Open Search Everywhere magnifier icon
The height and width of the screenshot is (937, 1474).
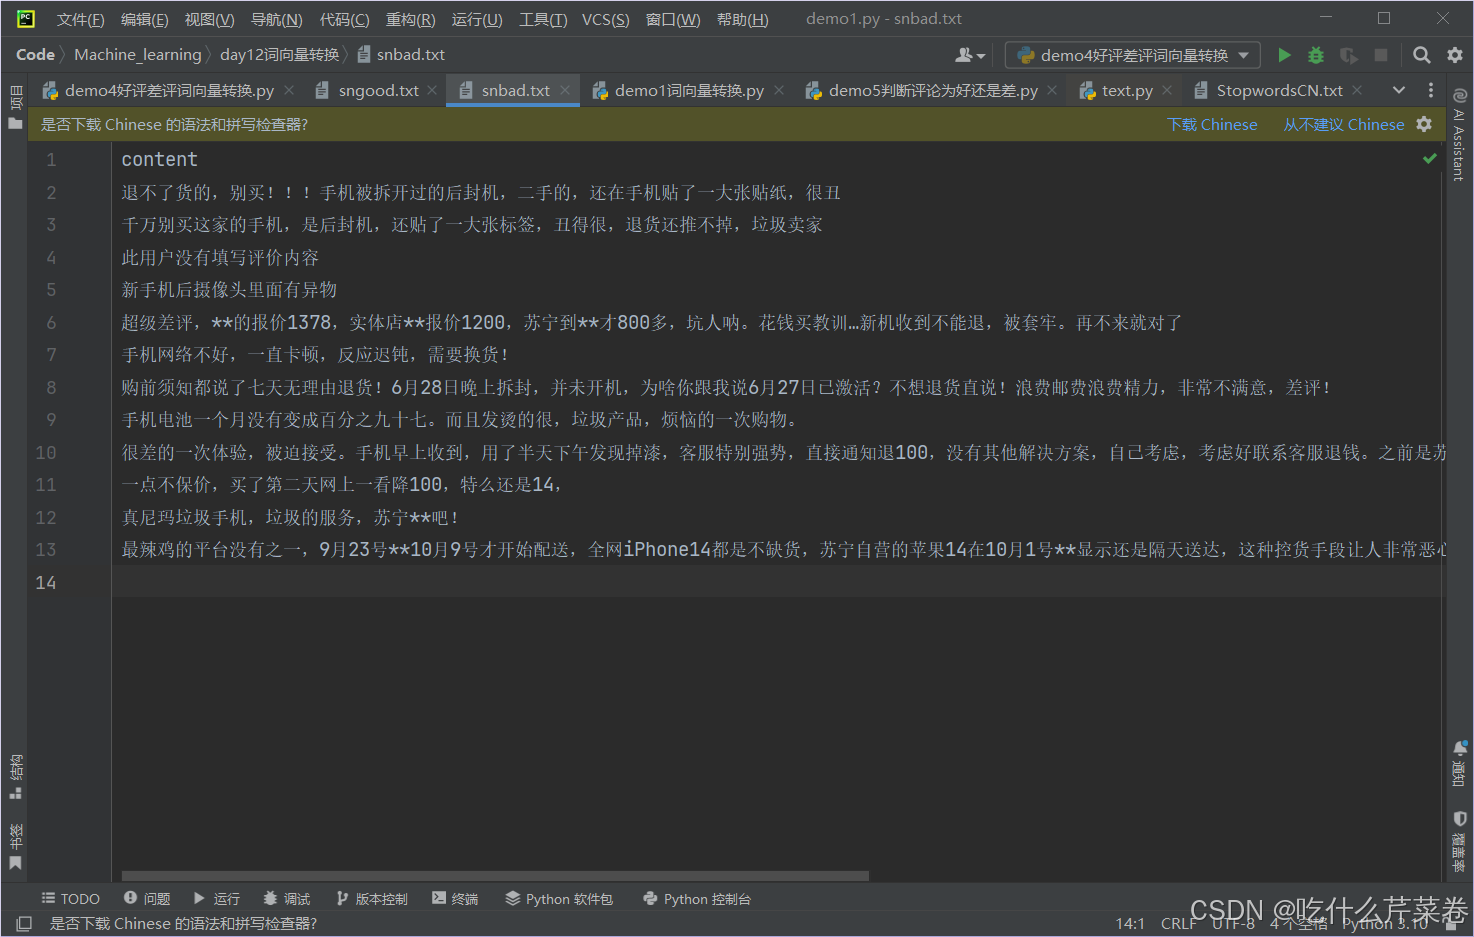click(x=1422, y=55)
